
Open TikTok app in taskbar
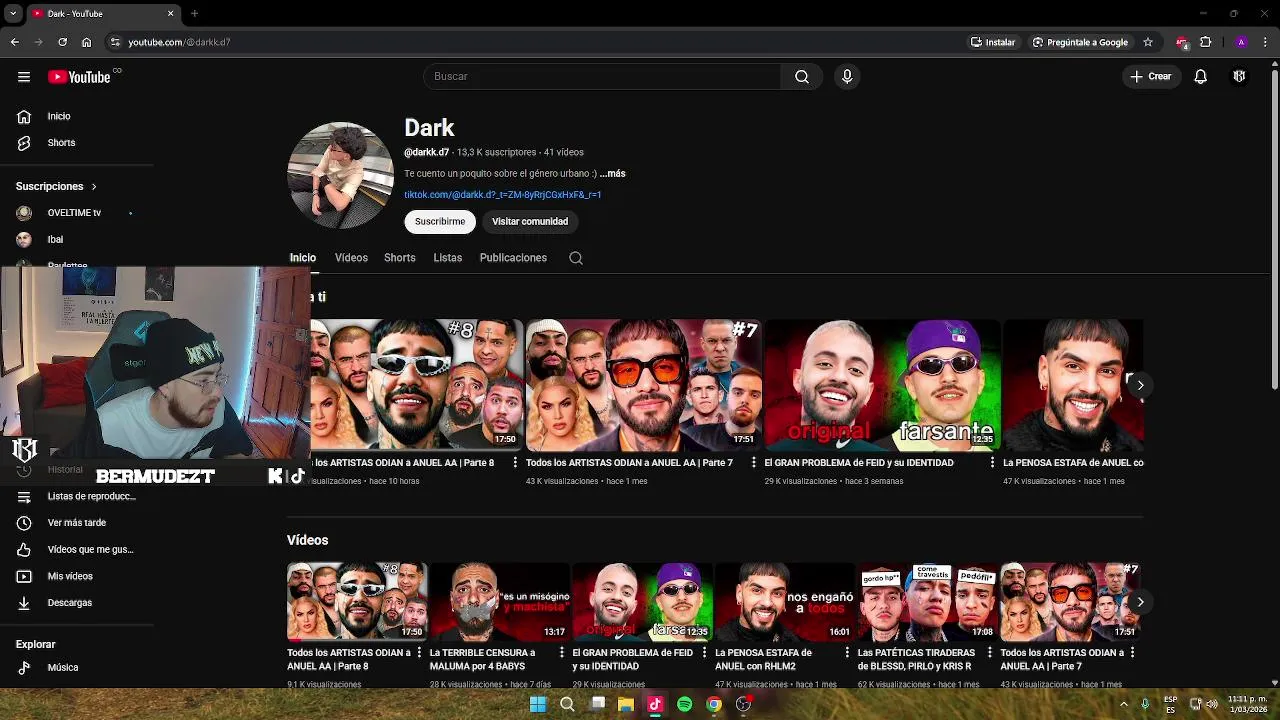pos(655,704)
